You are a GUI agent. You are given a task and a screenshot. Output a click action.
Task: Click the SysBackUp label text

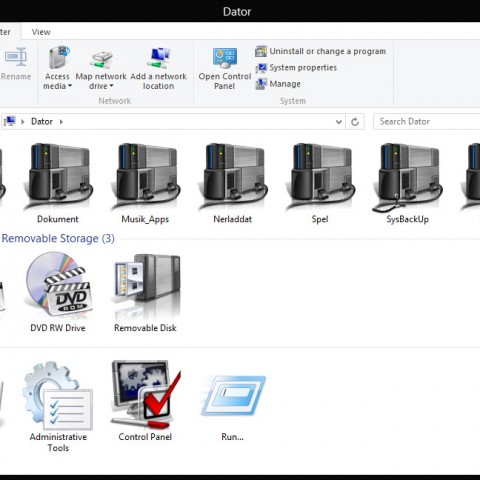coord(407,219)
